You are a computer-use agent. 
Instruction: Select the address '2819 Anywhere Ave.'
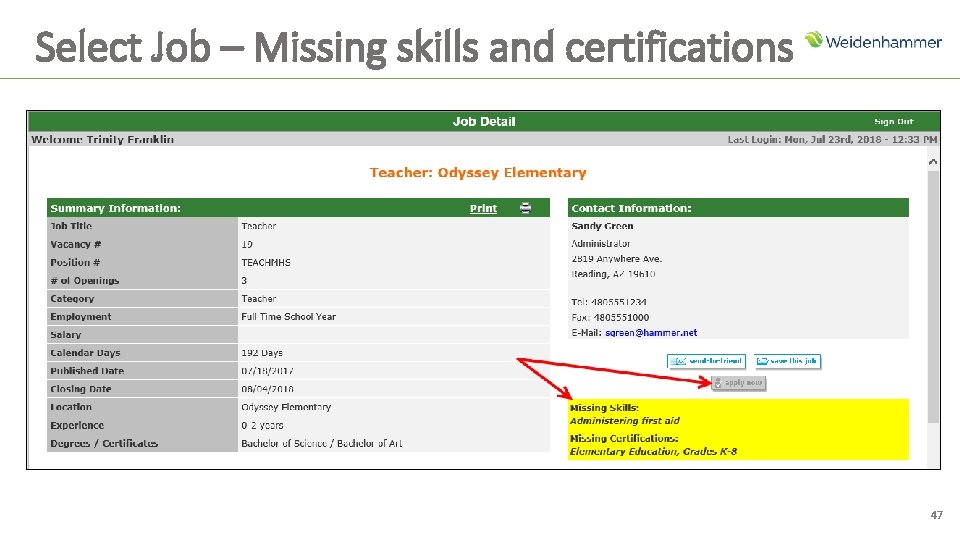point(617,259)
